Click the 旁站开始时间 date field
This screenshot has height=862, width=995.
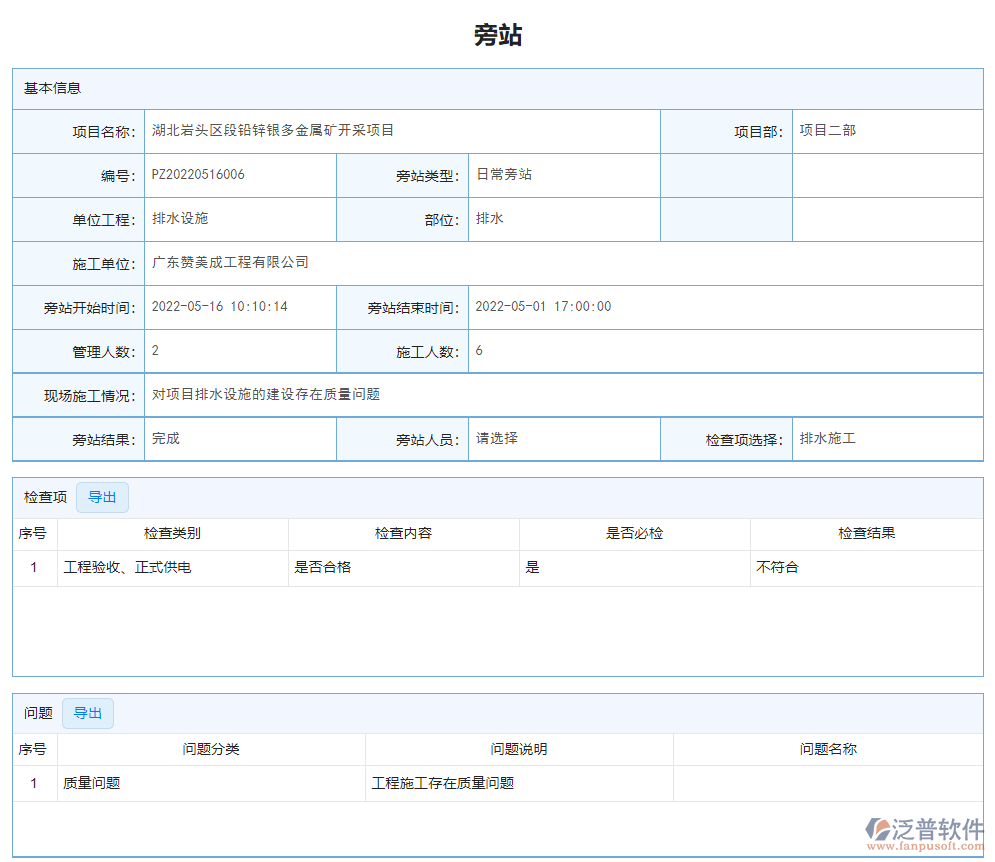[240, 306]
